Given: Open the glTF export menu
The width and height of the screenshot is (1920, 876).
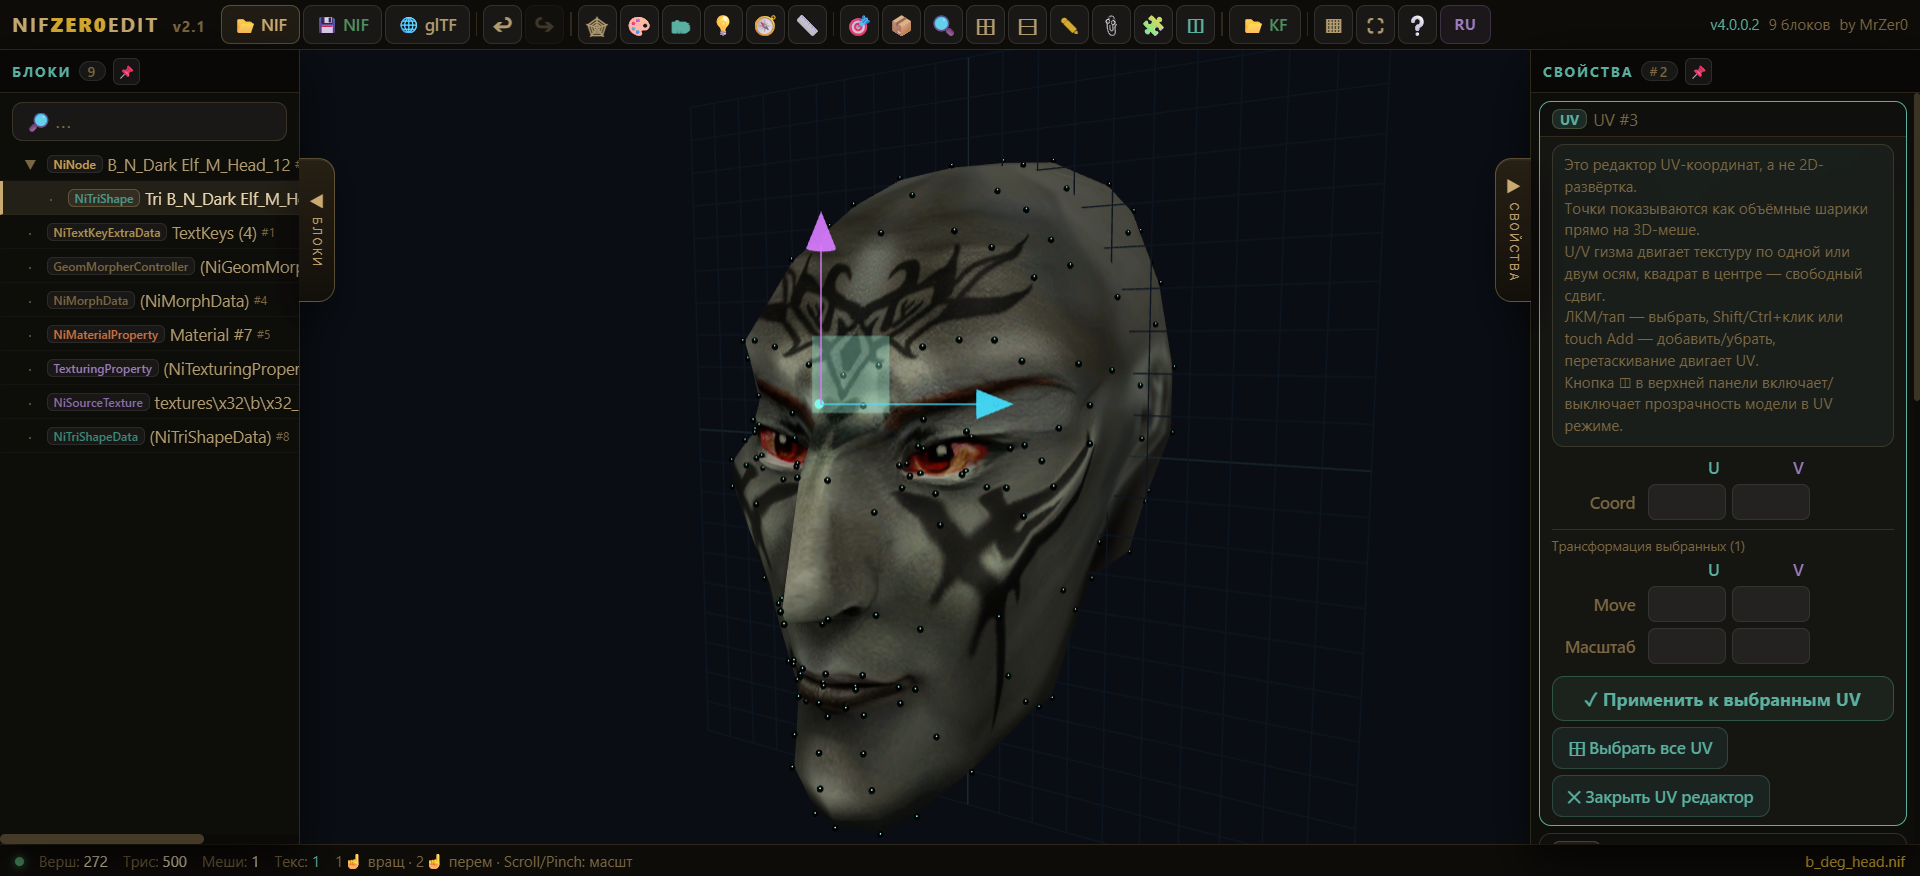Looking at the screenshot, I should (x=429, y=26).
